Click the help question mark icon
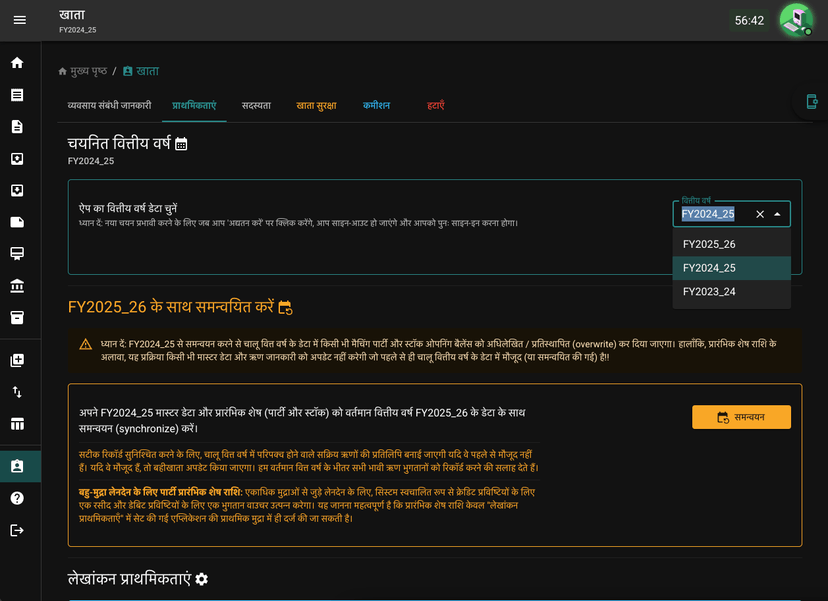828x601 pixels. coord(17,498)
